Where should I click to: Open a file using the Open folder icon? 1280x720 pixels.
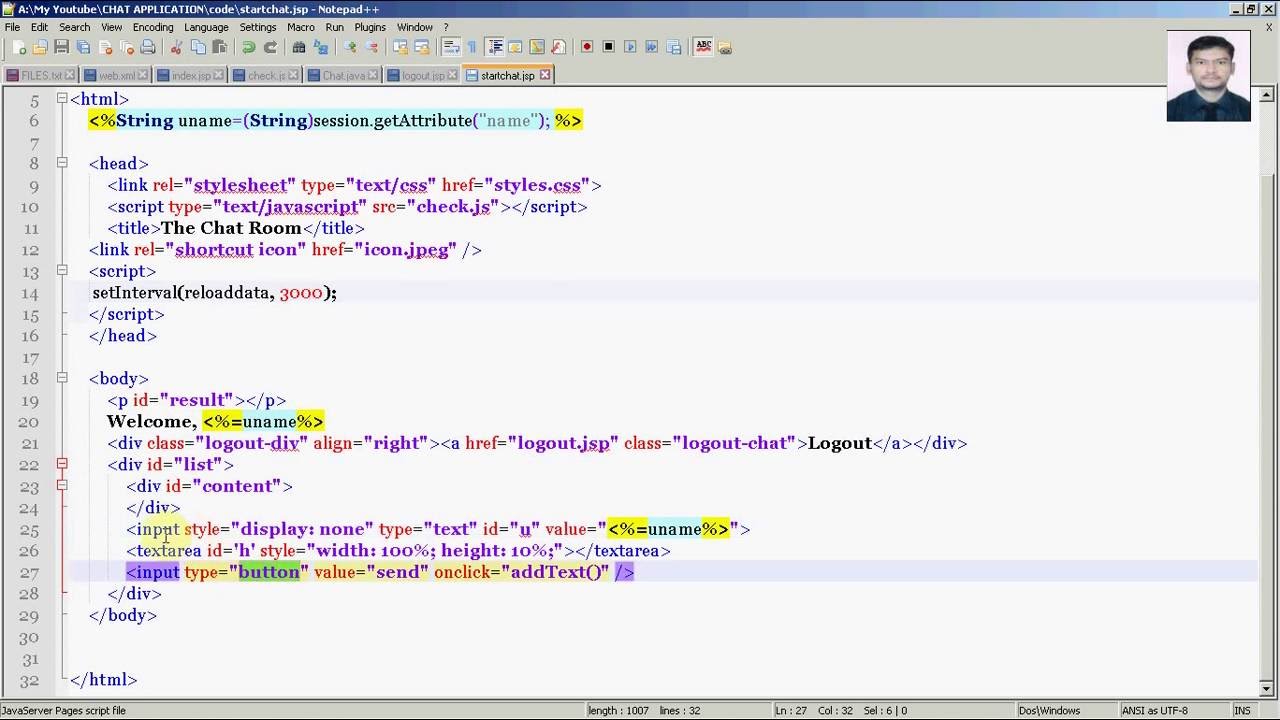click(x=39, y=47)
